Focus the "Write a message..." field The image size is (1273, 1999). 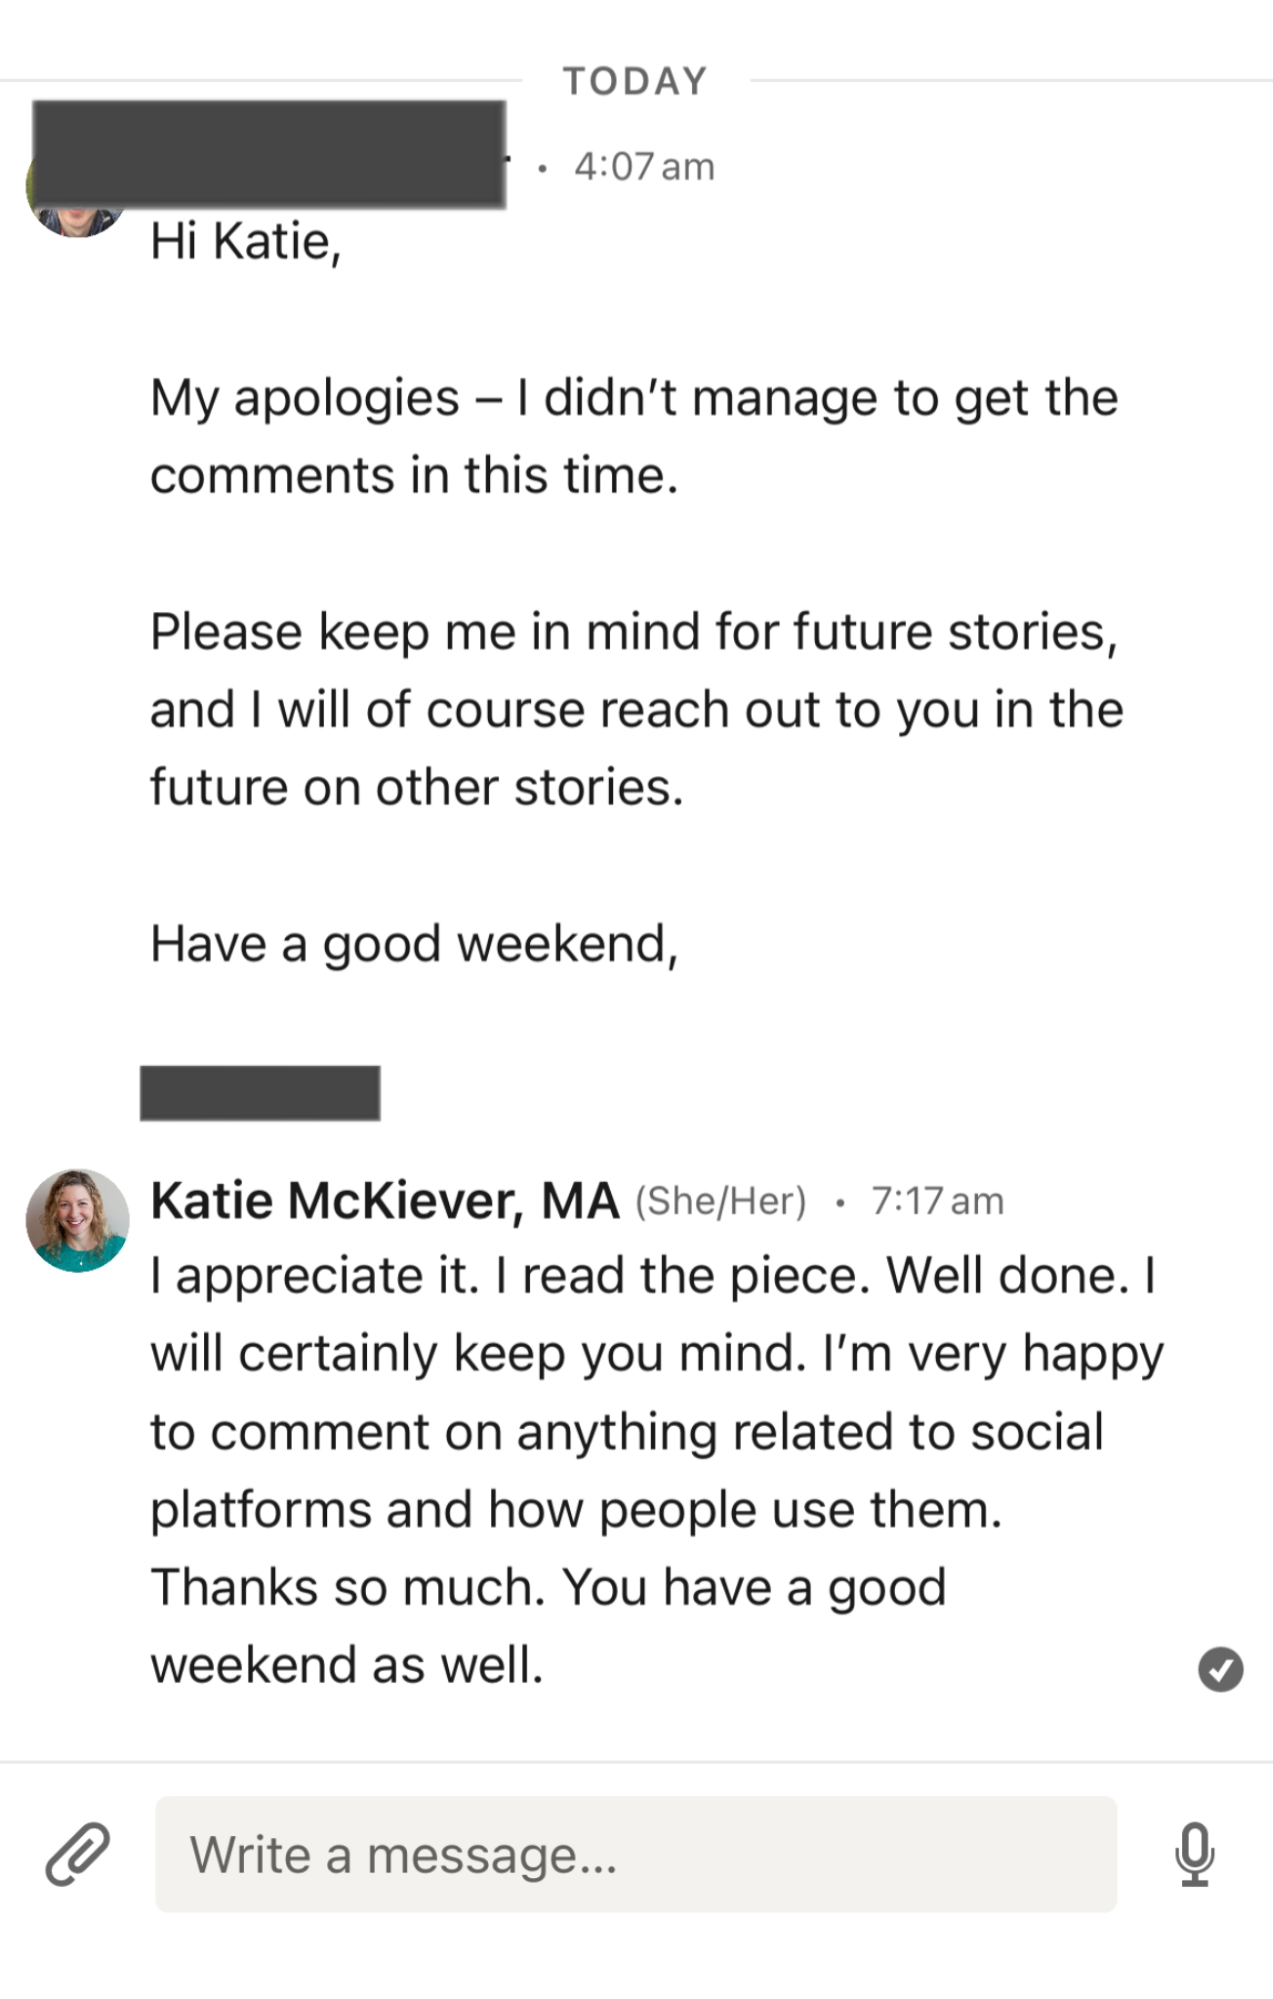tap(635, 1853)
